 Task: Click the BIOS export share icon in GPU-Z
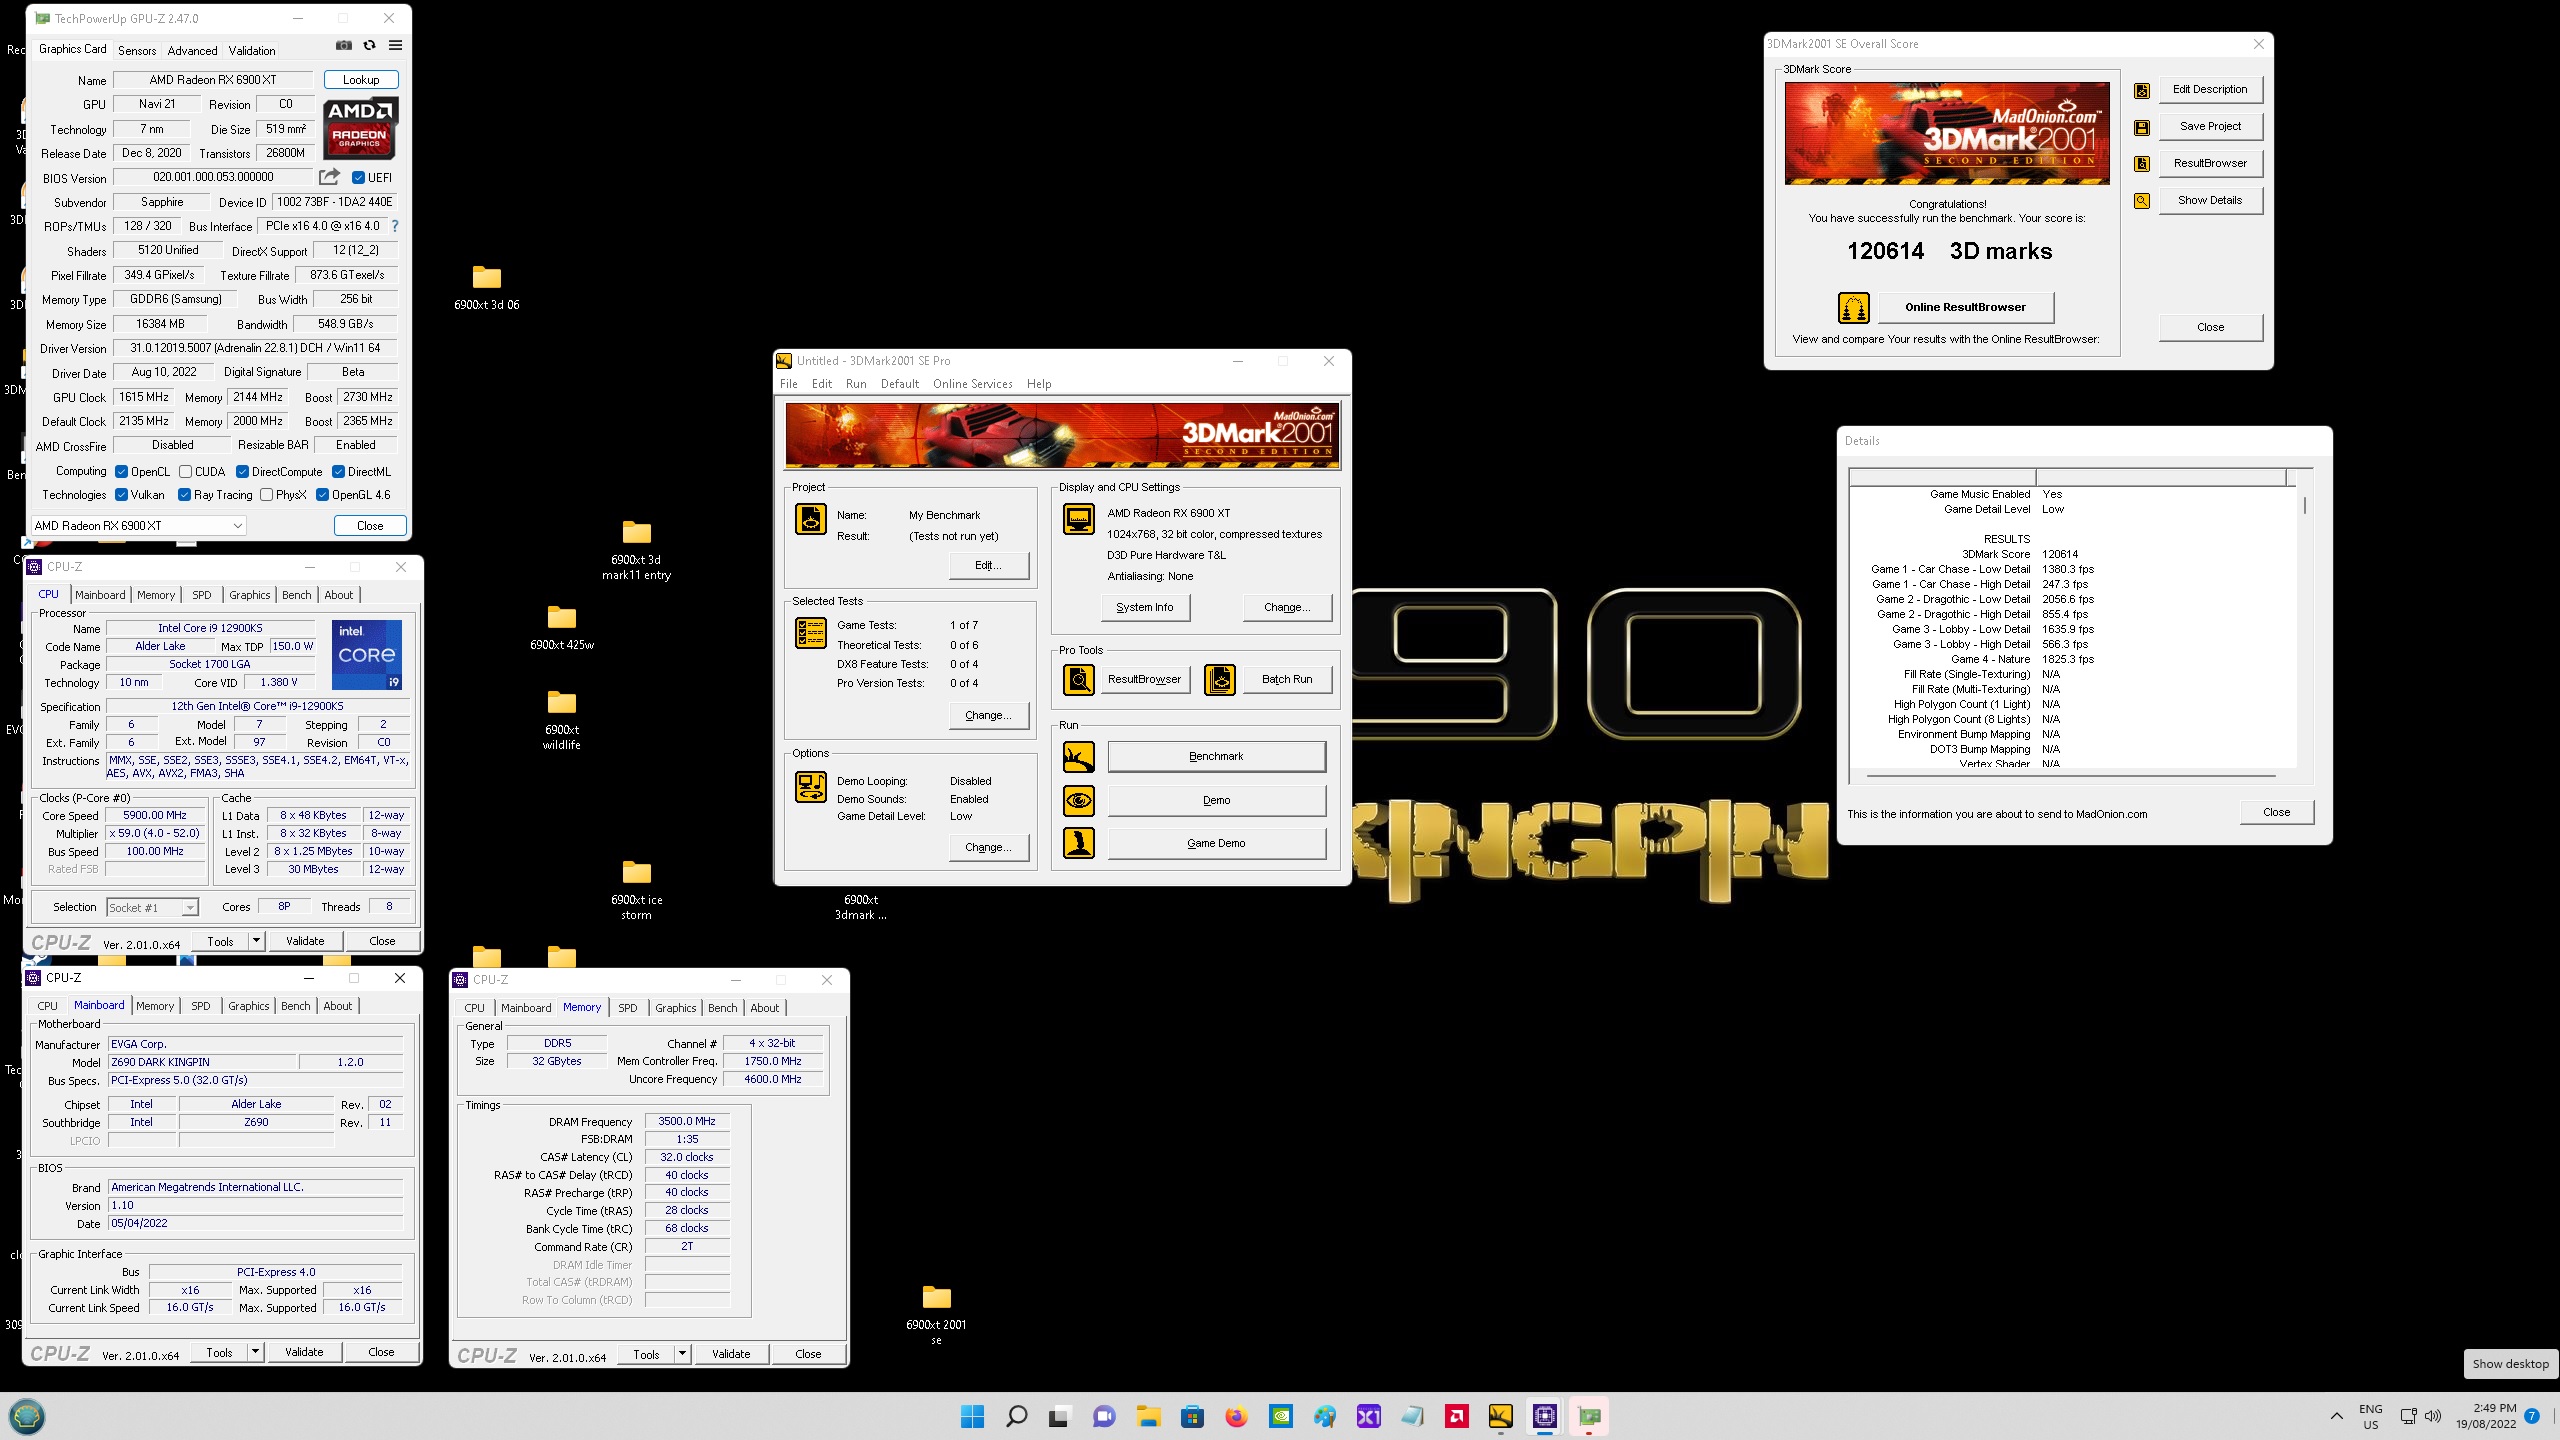[x=329, y=177]
